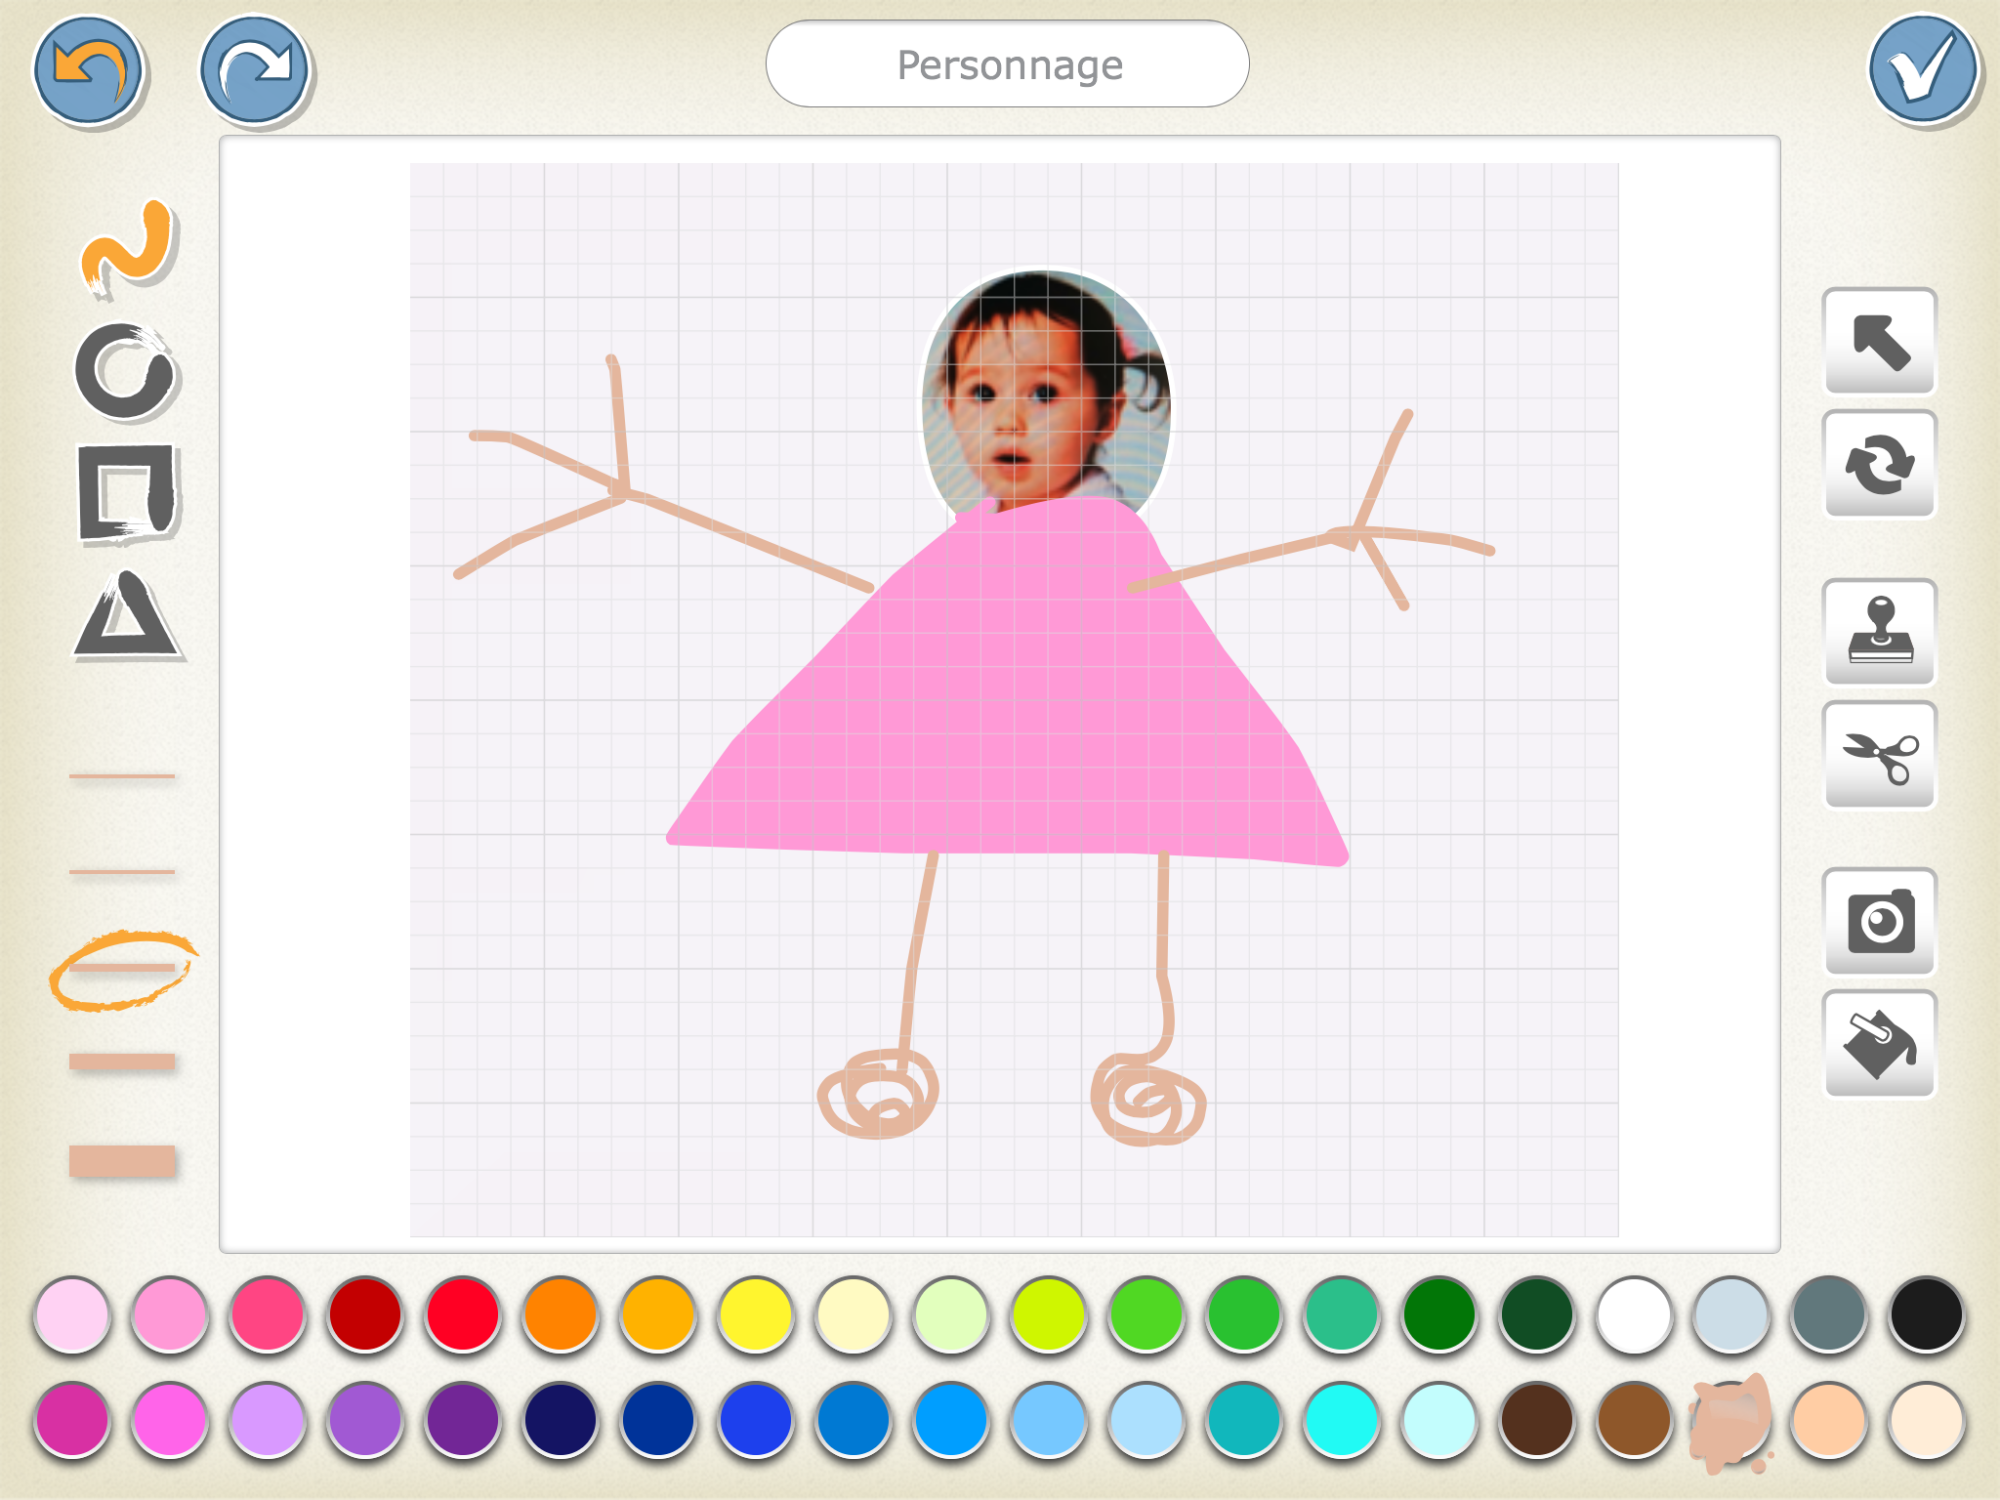Edit the Personnage name field
The width and height of the screenshot is (2000, 1500).
tap(1007, 65)
